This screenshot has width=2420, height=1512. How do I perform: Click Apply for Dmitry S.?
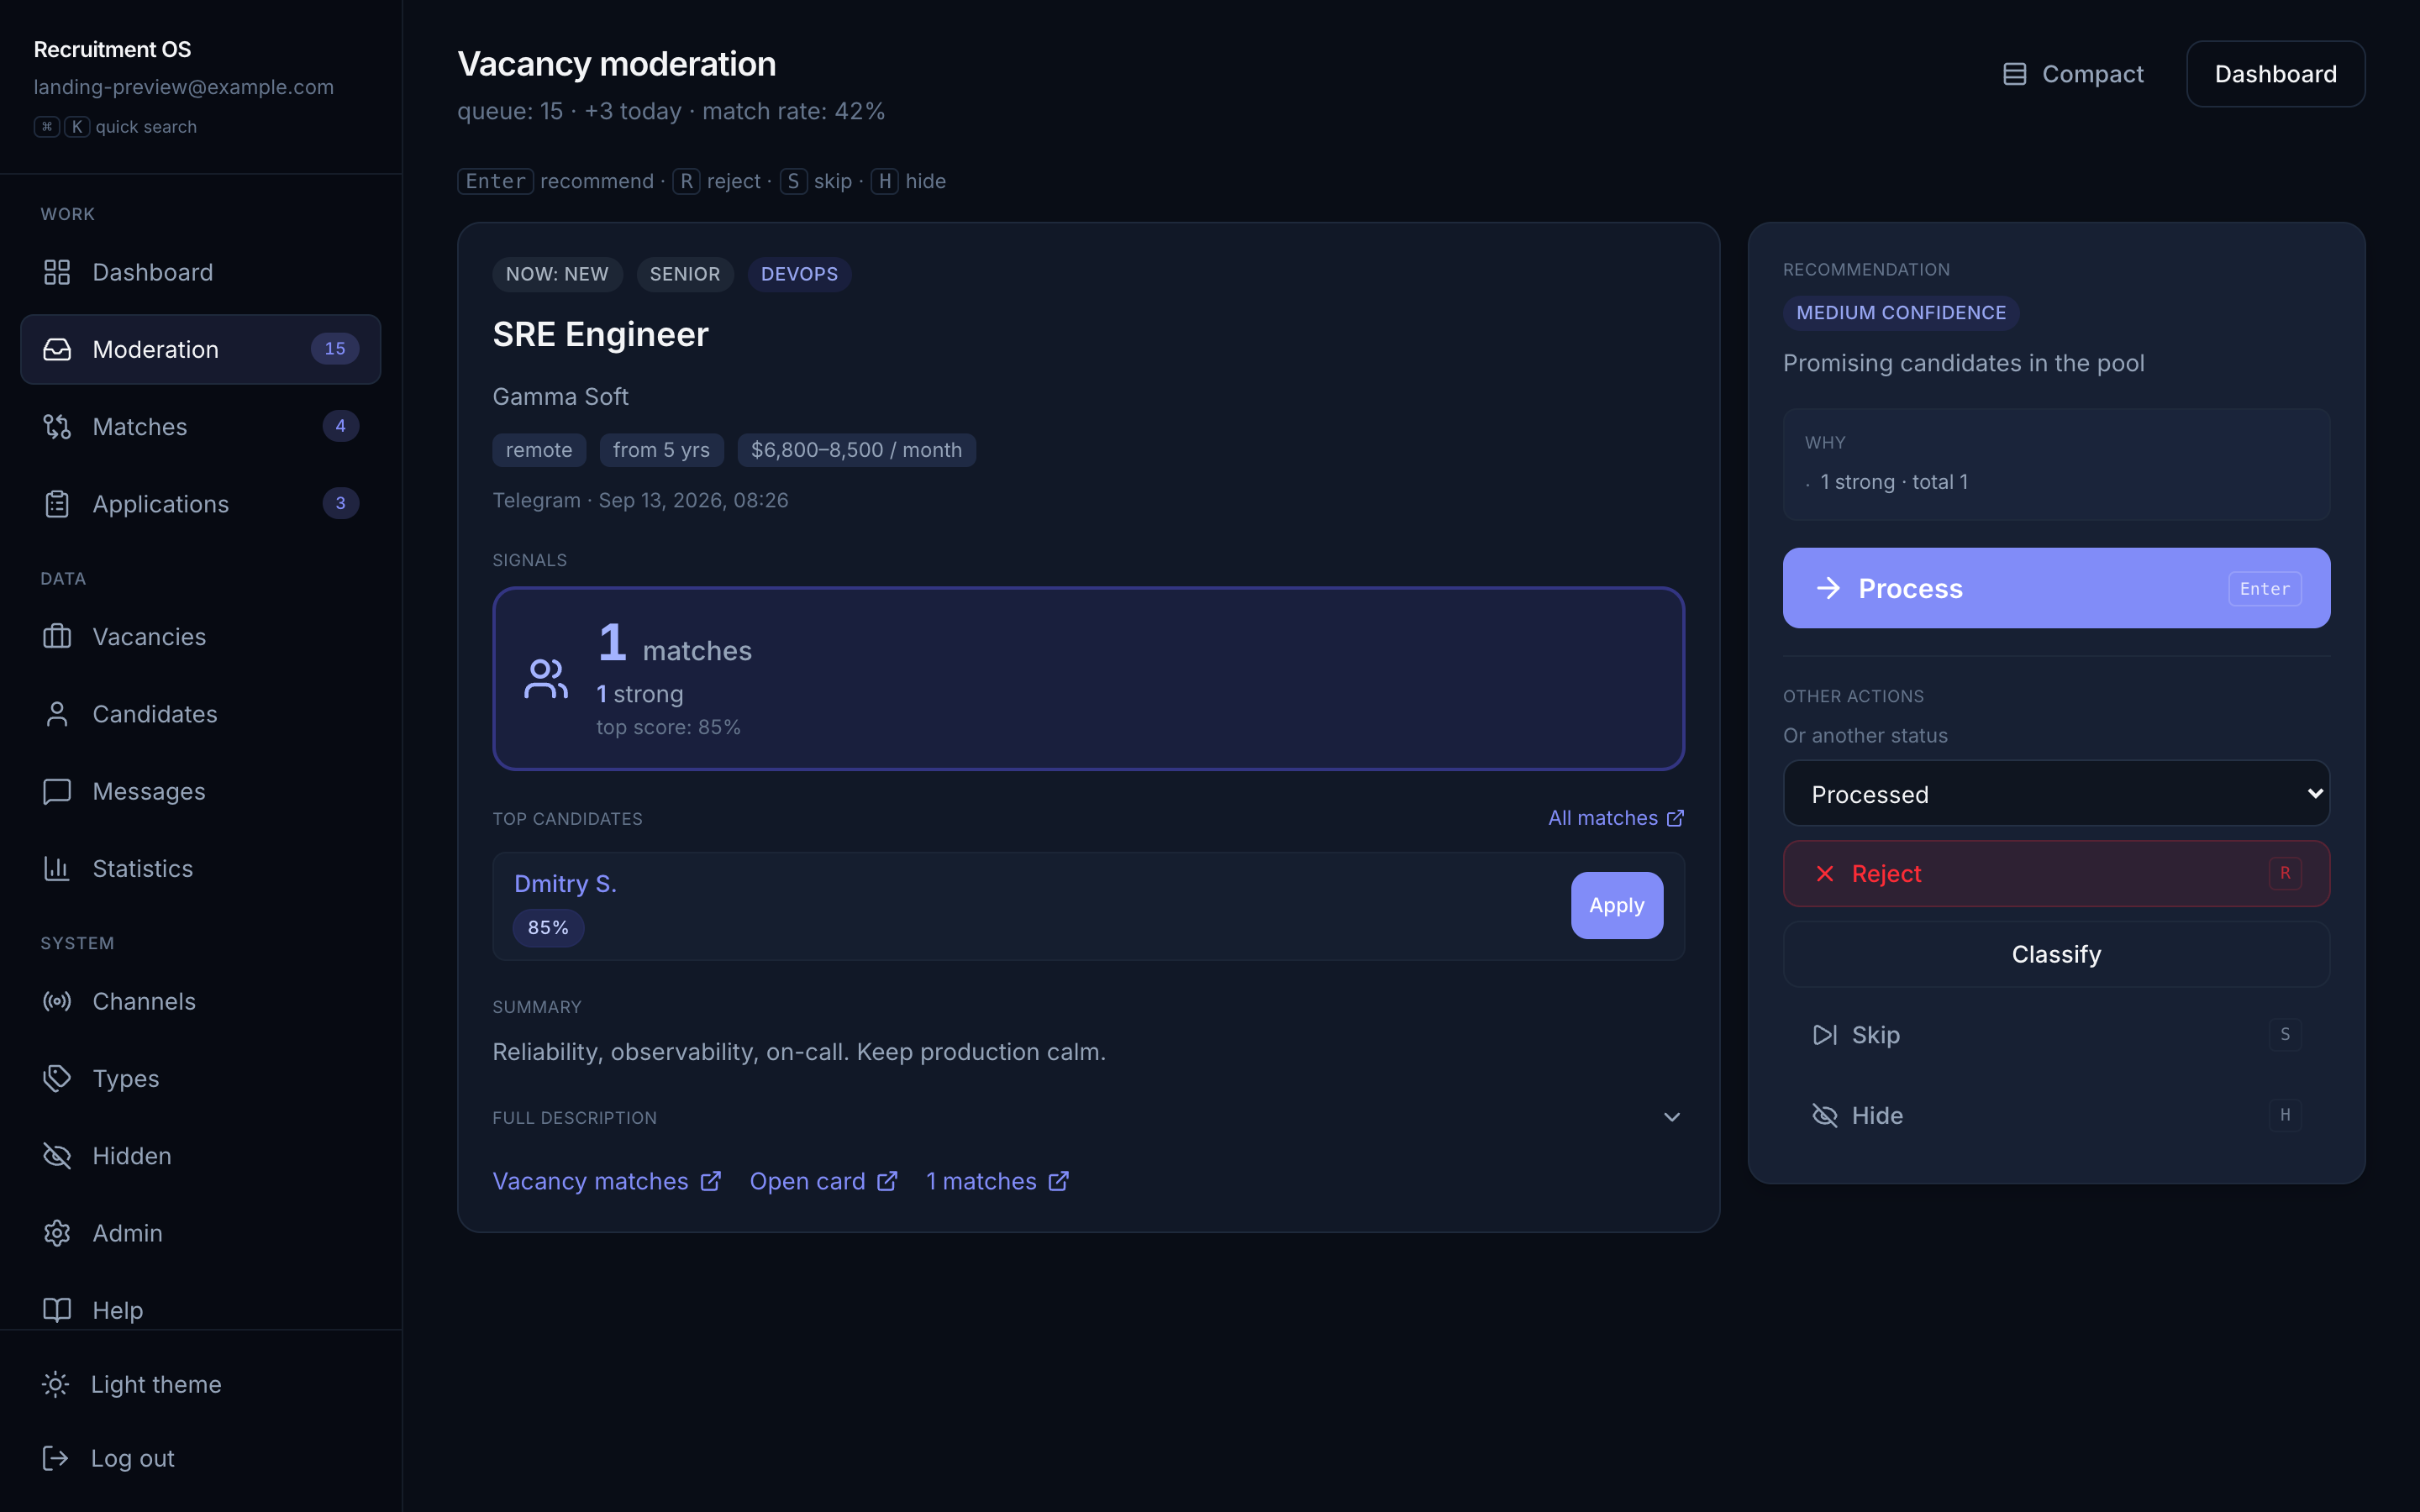(1617, 905)
